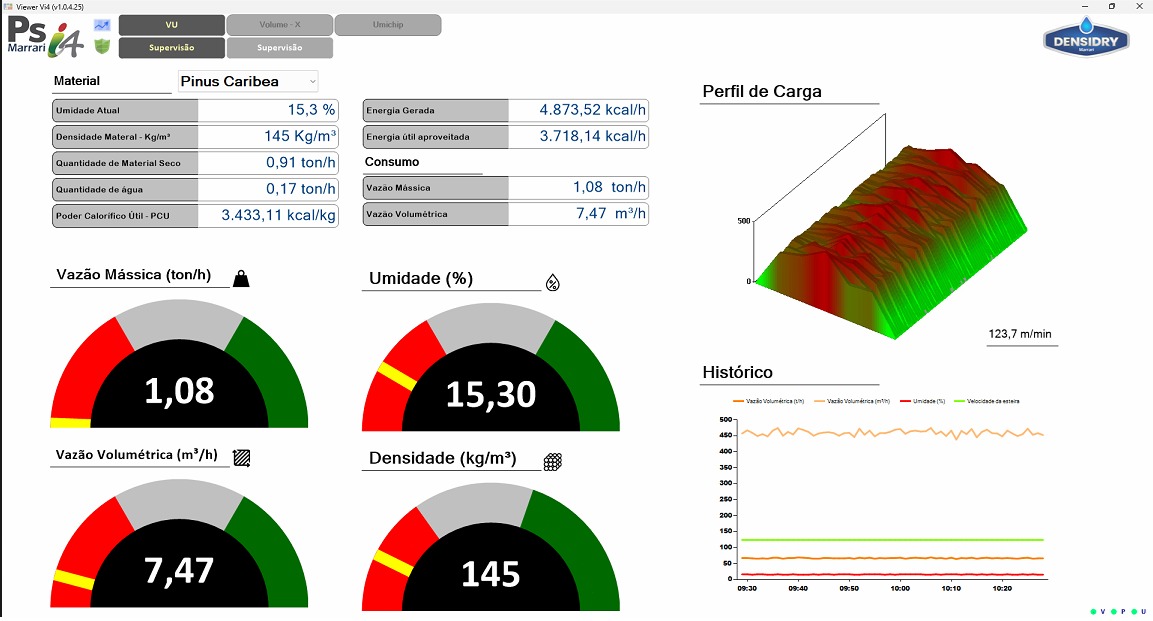Image resolution: width=1153 pixels, height=621 pixels.
Task: Switch to the VU tab
Action: (x=171, y=25)
